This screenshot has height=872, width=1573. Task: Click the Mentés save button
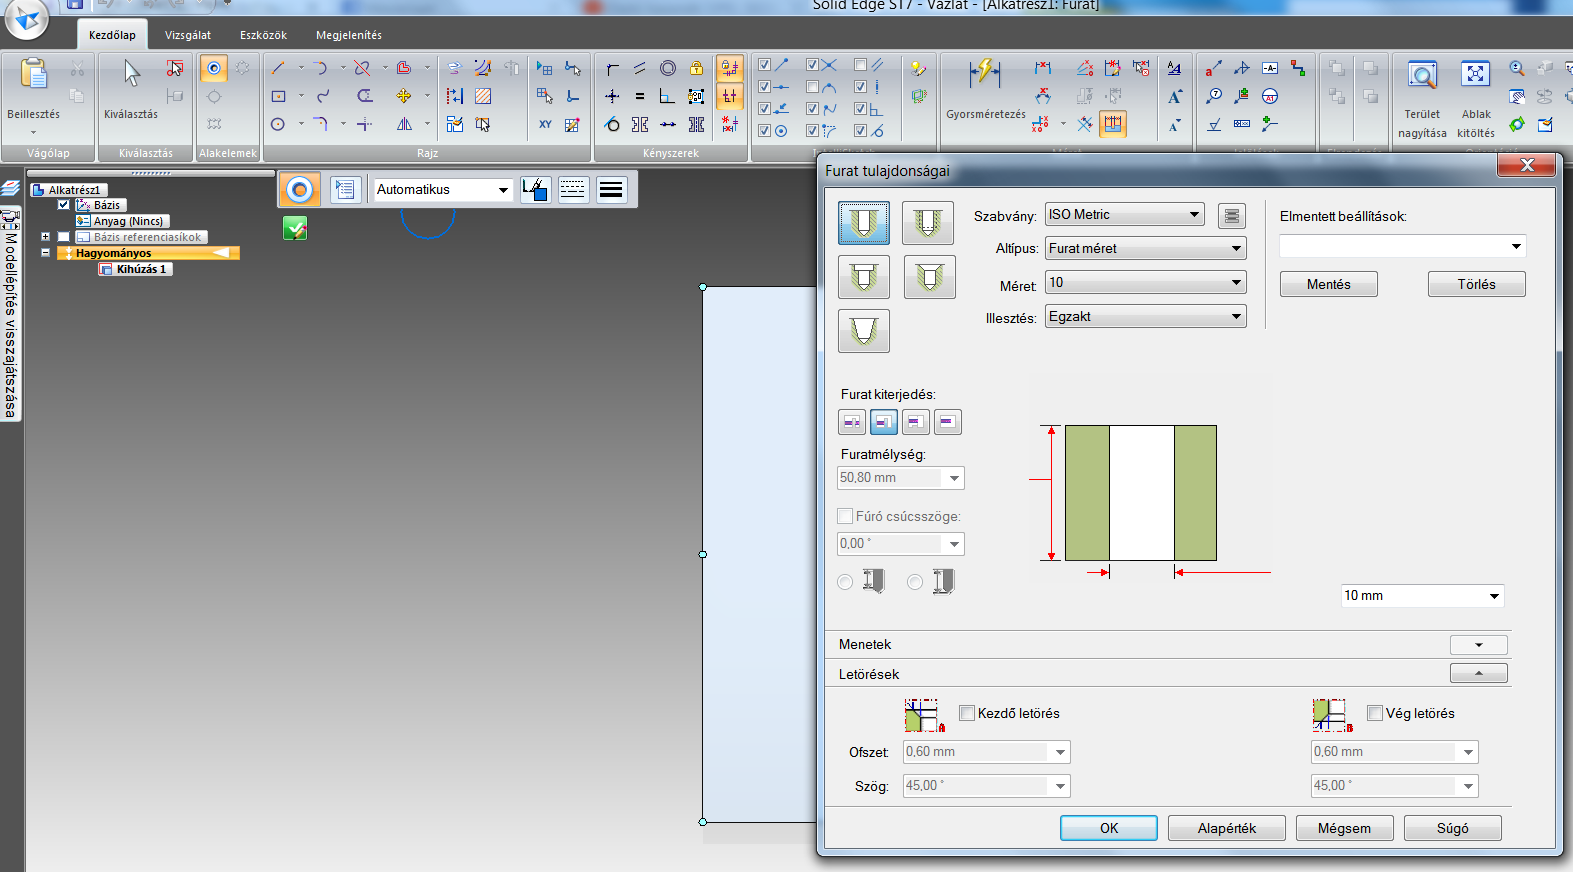(x=1329, y=284)
